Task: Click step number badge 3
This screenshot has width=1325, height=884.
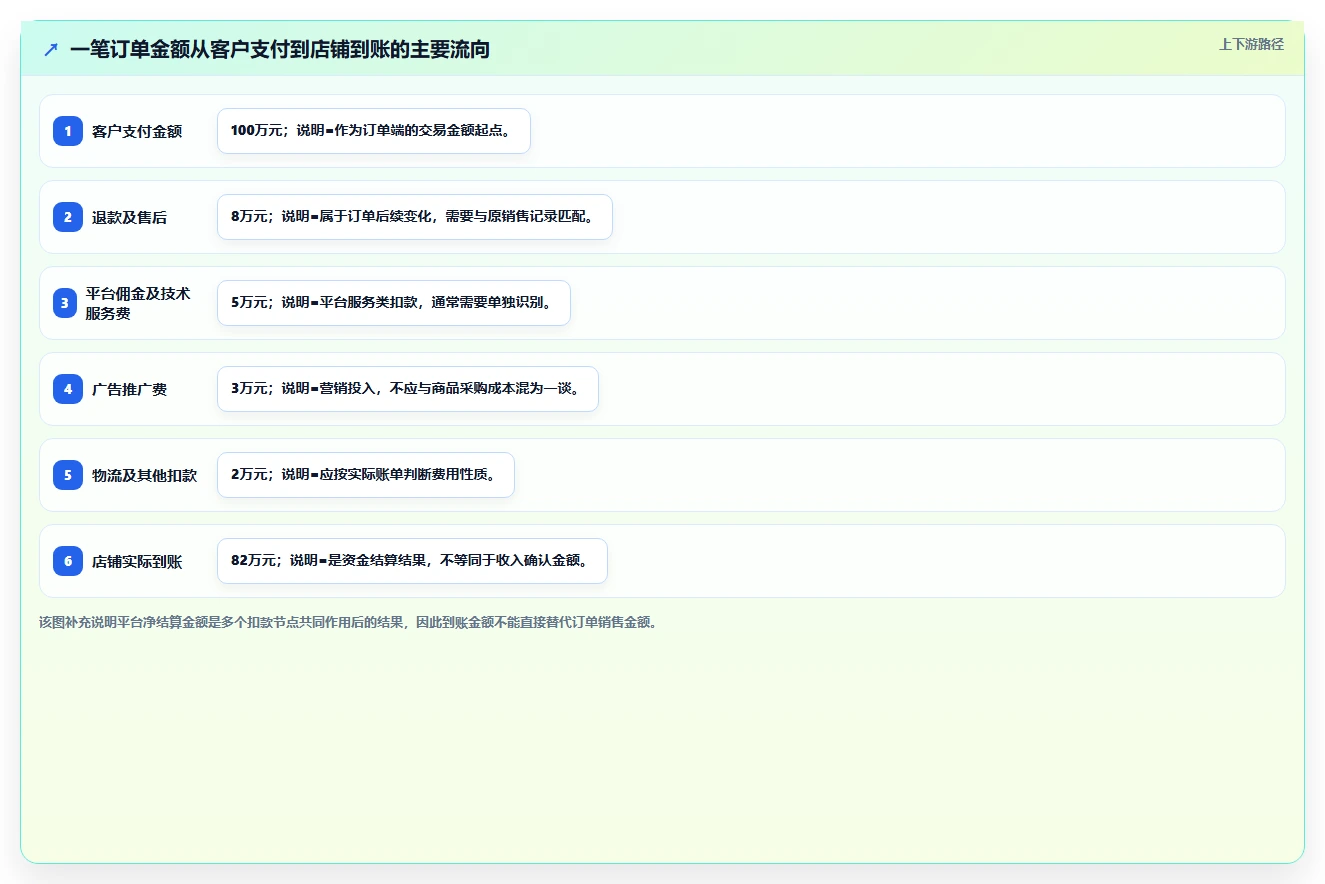Action: 64,303
